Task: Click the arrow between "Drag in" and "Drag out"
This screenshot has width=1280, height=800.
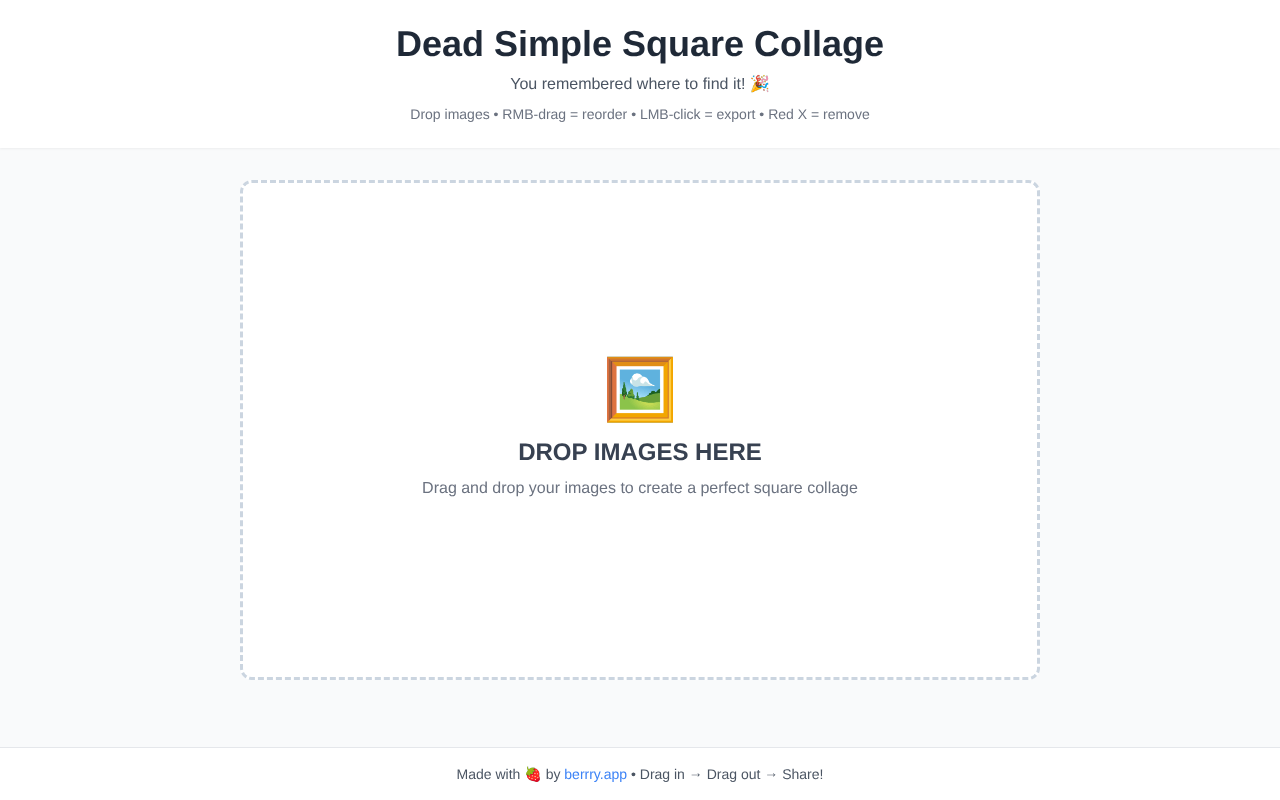Action: (696, 774)
